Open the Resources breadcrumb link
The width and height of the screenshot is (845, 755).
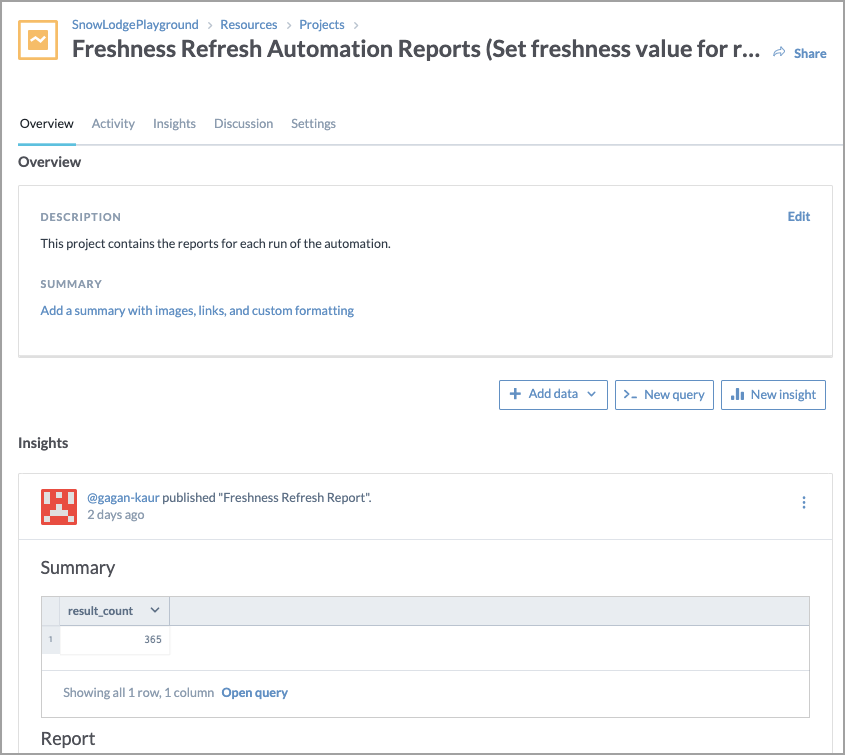pos(248,24)
